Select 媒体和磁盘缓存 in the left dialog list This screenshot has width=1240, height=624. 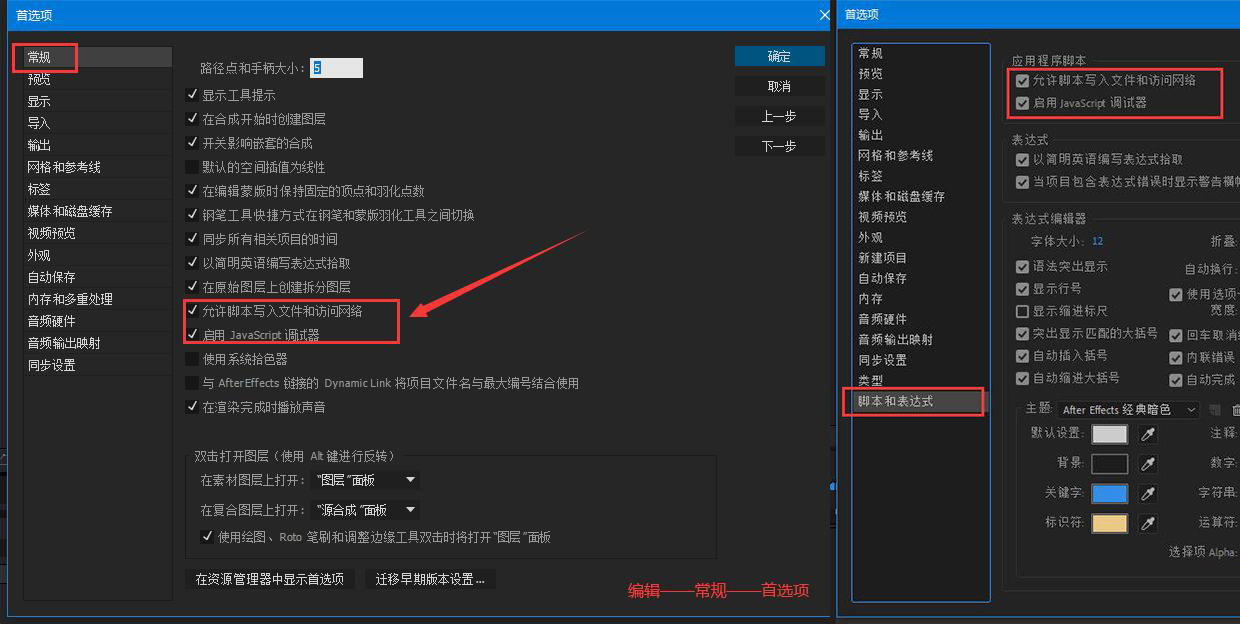tap(98, 211)
